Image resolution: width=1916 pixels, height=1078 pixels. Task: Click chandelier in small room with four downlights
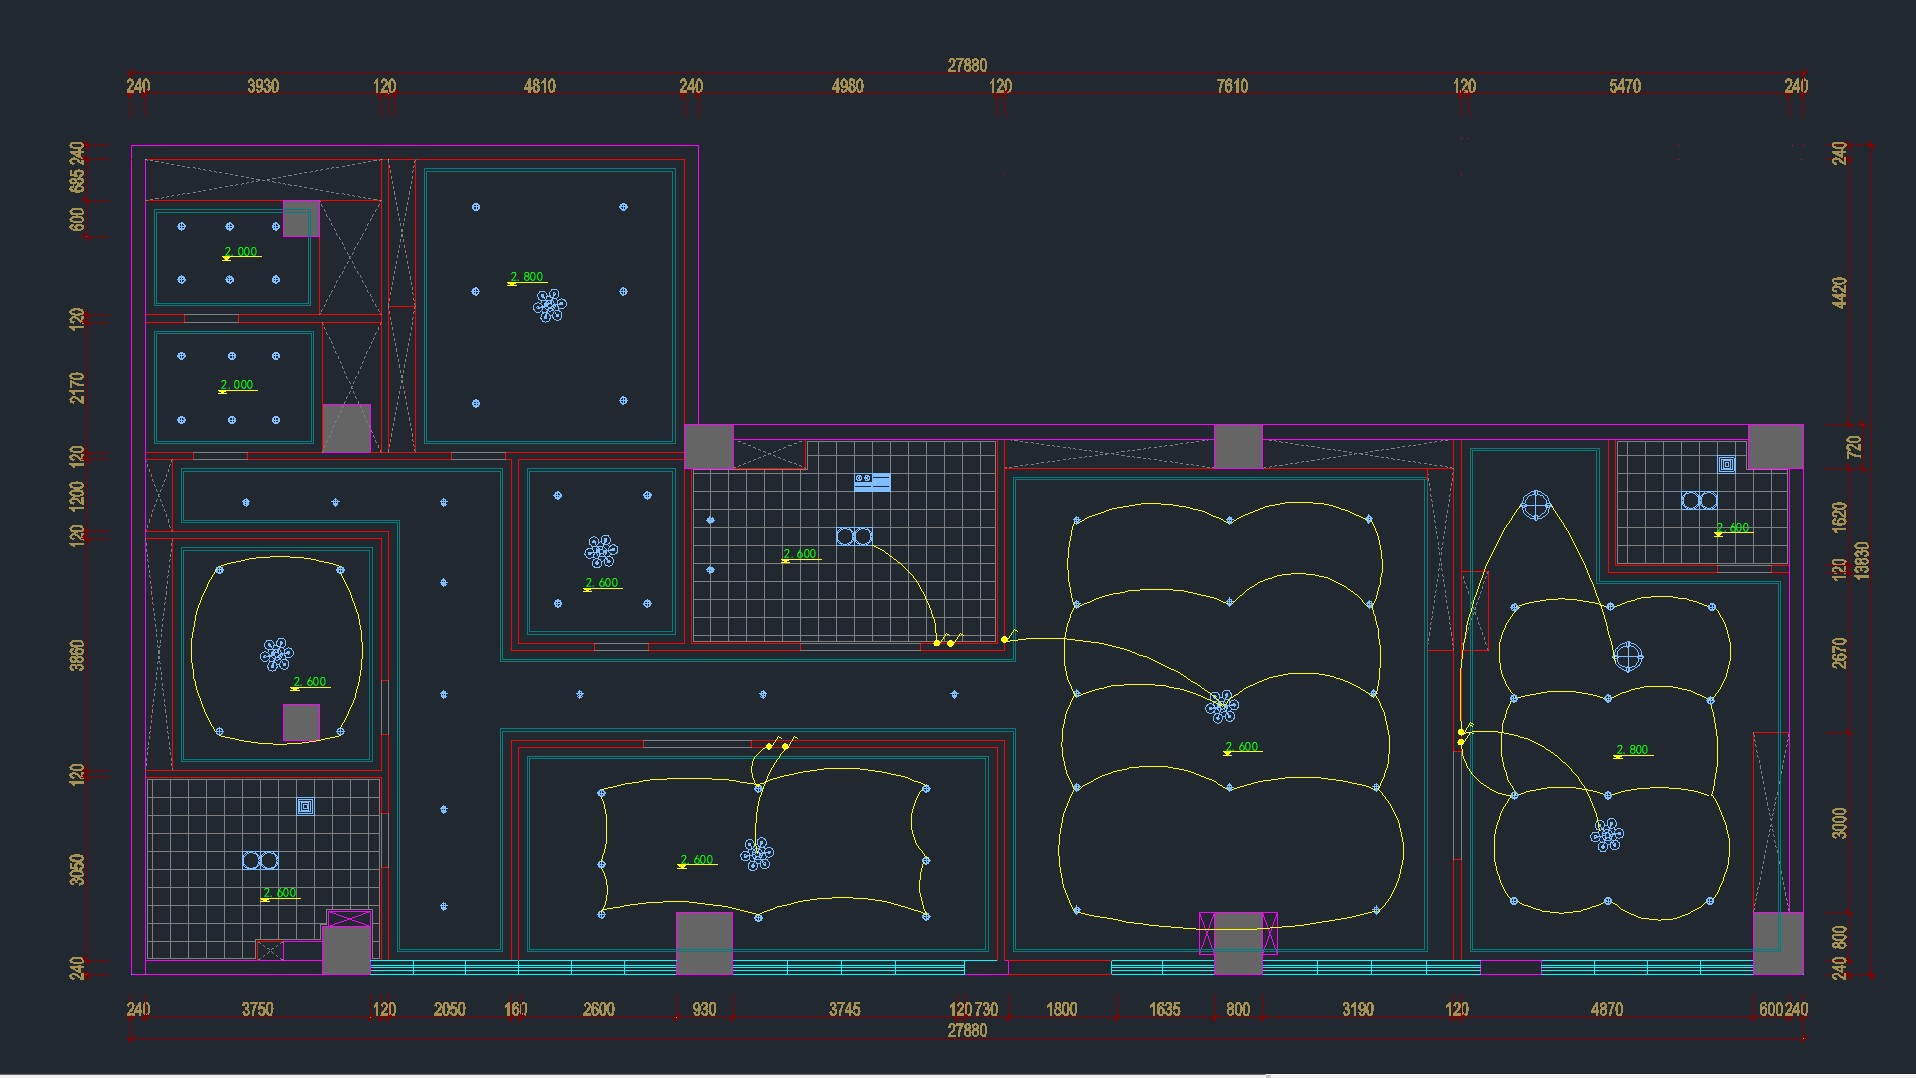point(601,550)
